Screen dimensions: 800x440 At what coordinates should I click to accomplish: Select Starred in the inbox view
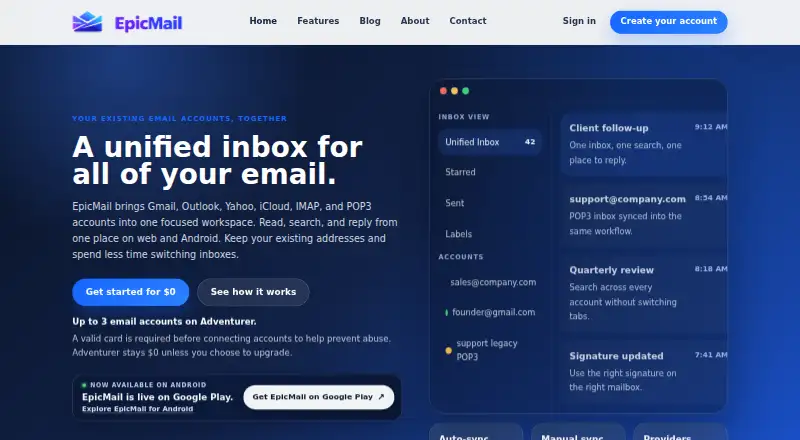pyautogui.click(x=490, y=172)
